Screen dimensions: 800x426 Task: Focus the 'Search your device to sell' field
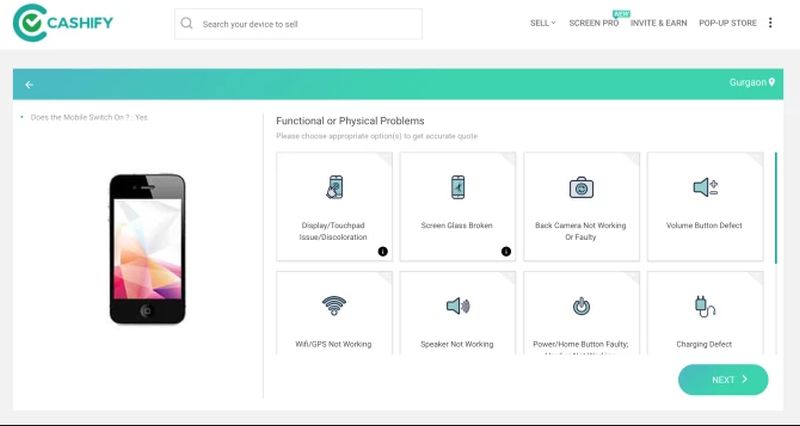[x=298, y=23]
